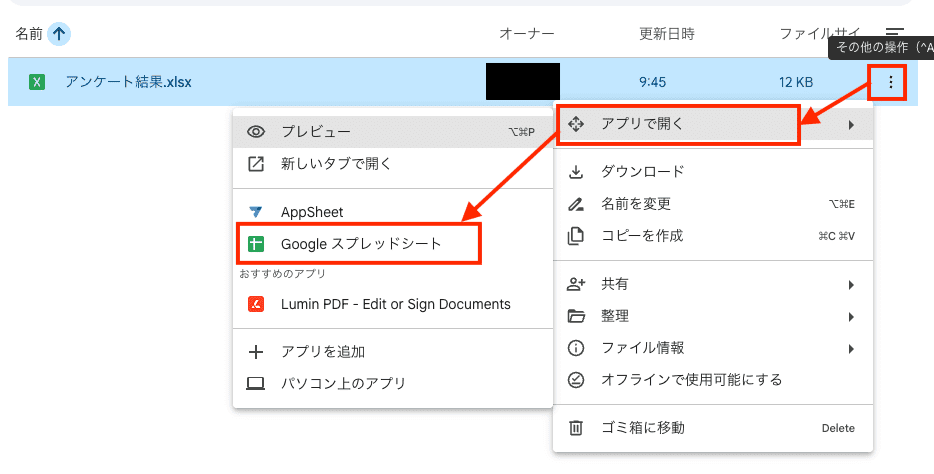The image size is (934, 474).
Task: Click the 更新日時 column header
Action: [x=667, y=34]
